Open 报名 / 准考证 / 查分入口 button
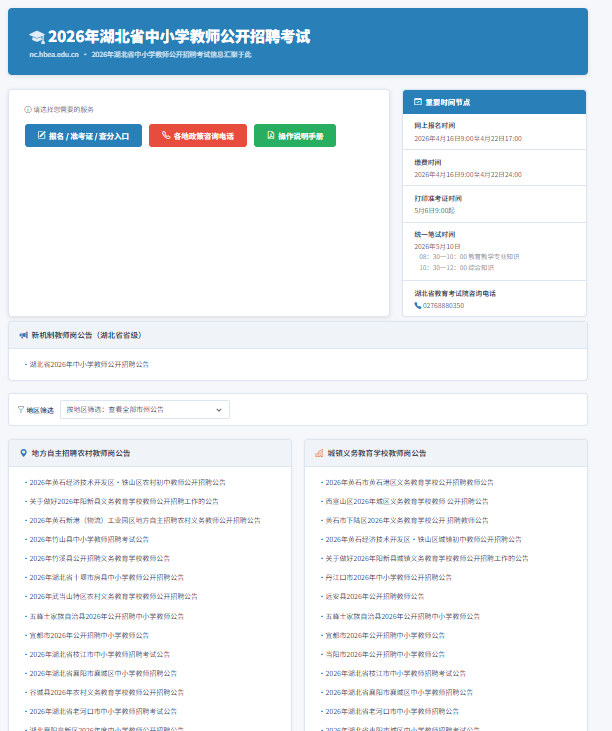Viewport: 612px width, 731px height. coord(83,135)
